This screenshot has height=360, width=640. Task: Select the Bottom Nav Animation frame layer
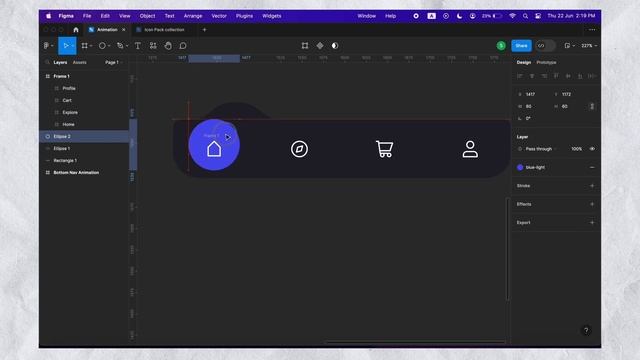(x=84, y=173)
